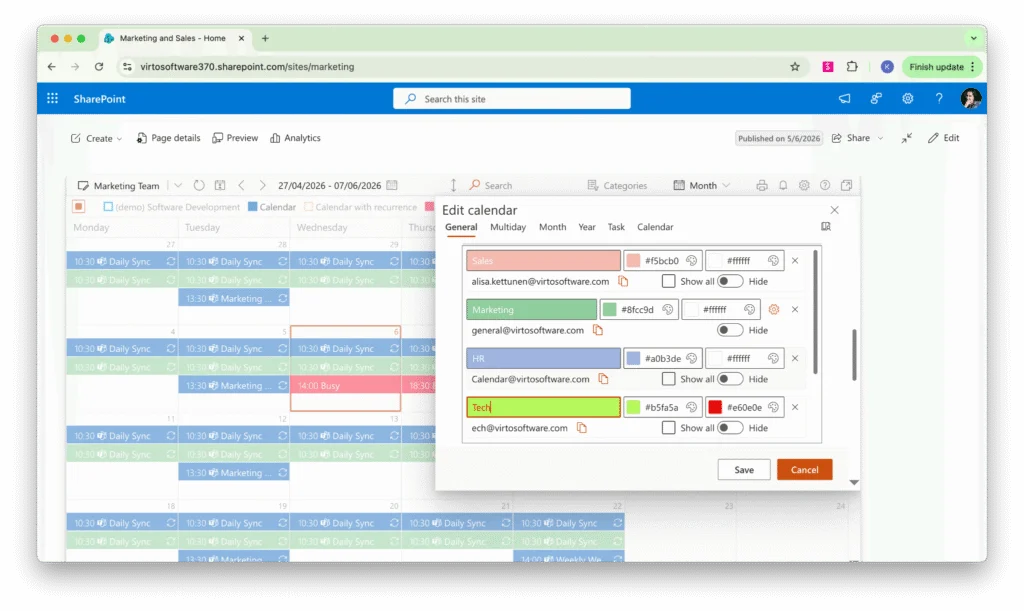Expand the Create menu chevron
The image size is (1024, 611).
coord(120,138)
